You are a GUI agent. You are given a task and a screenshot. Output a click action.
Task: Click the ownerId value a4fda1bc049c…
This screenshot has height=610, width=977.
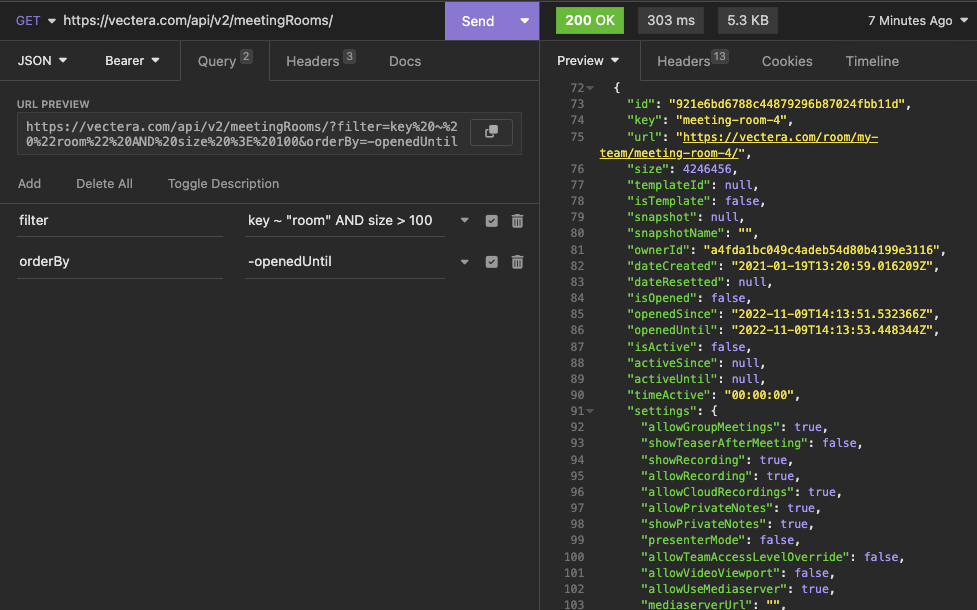point(821,250)
